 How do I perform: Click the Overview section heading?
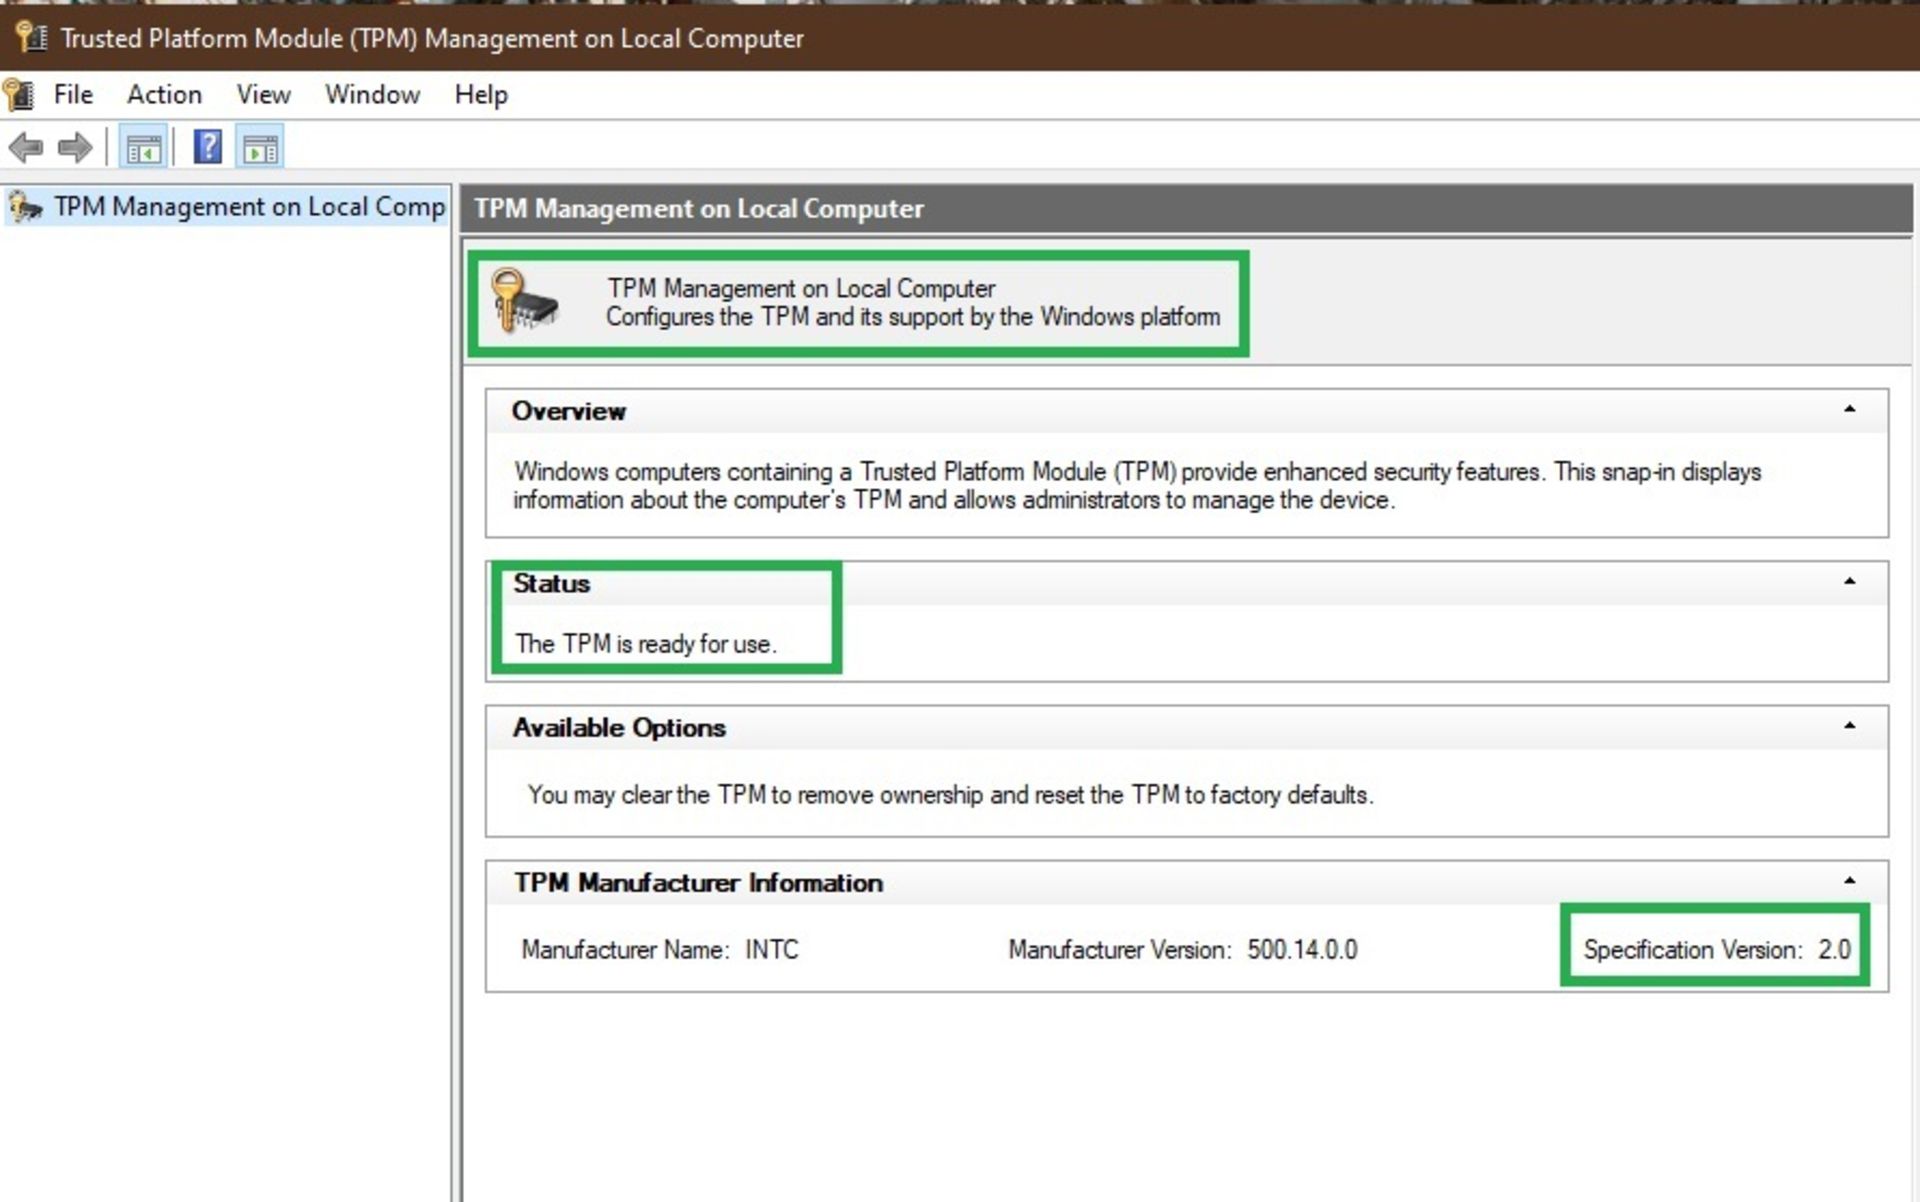568,411
